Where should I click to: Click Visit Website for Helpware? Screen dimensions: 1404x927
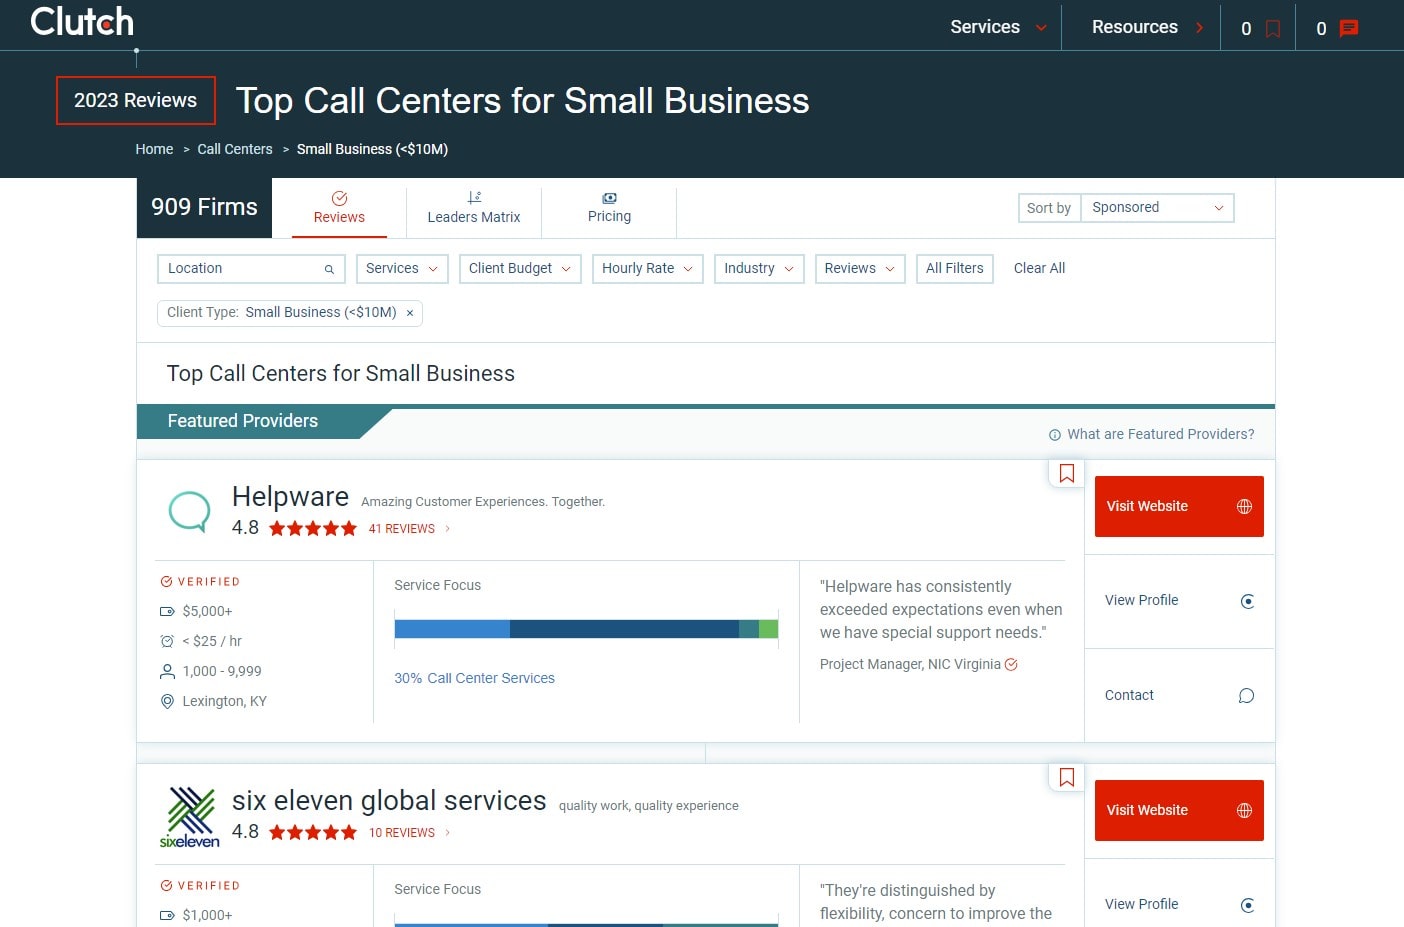pos(1179,506)
